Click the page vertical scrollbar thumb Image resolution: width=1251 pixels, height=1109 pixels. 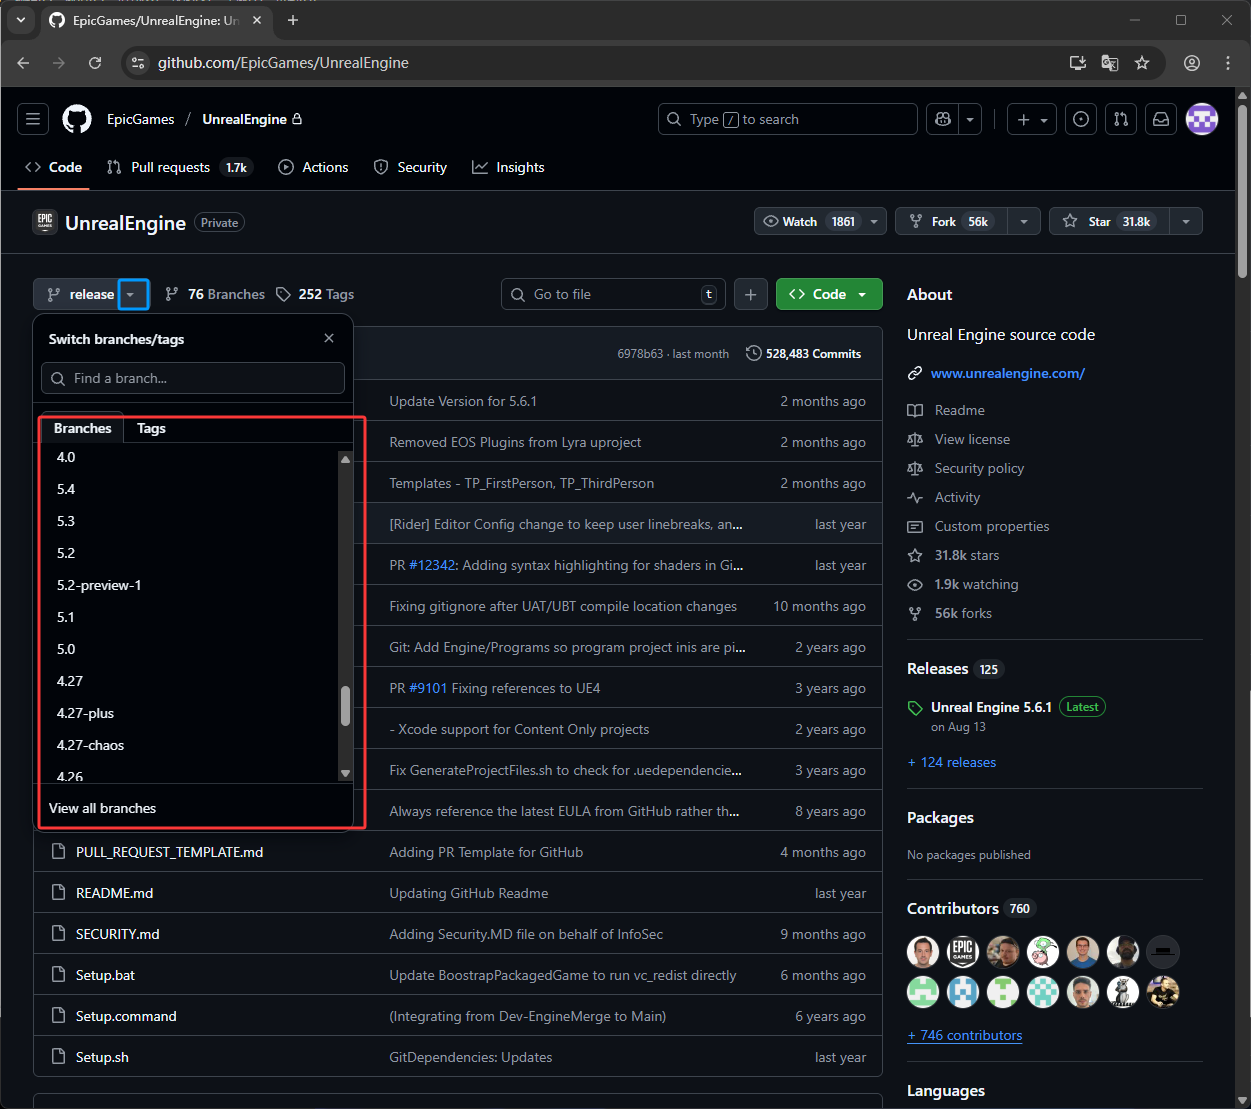point(1242,190)
